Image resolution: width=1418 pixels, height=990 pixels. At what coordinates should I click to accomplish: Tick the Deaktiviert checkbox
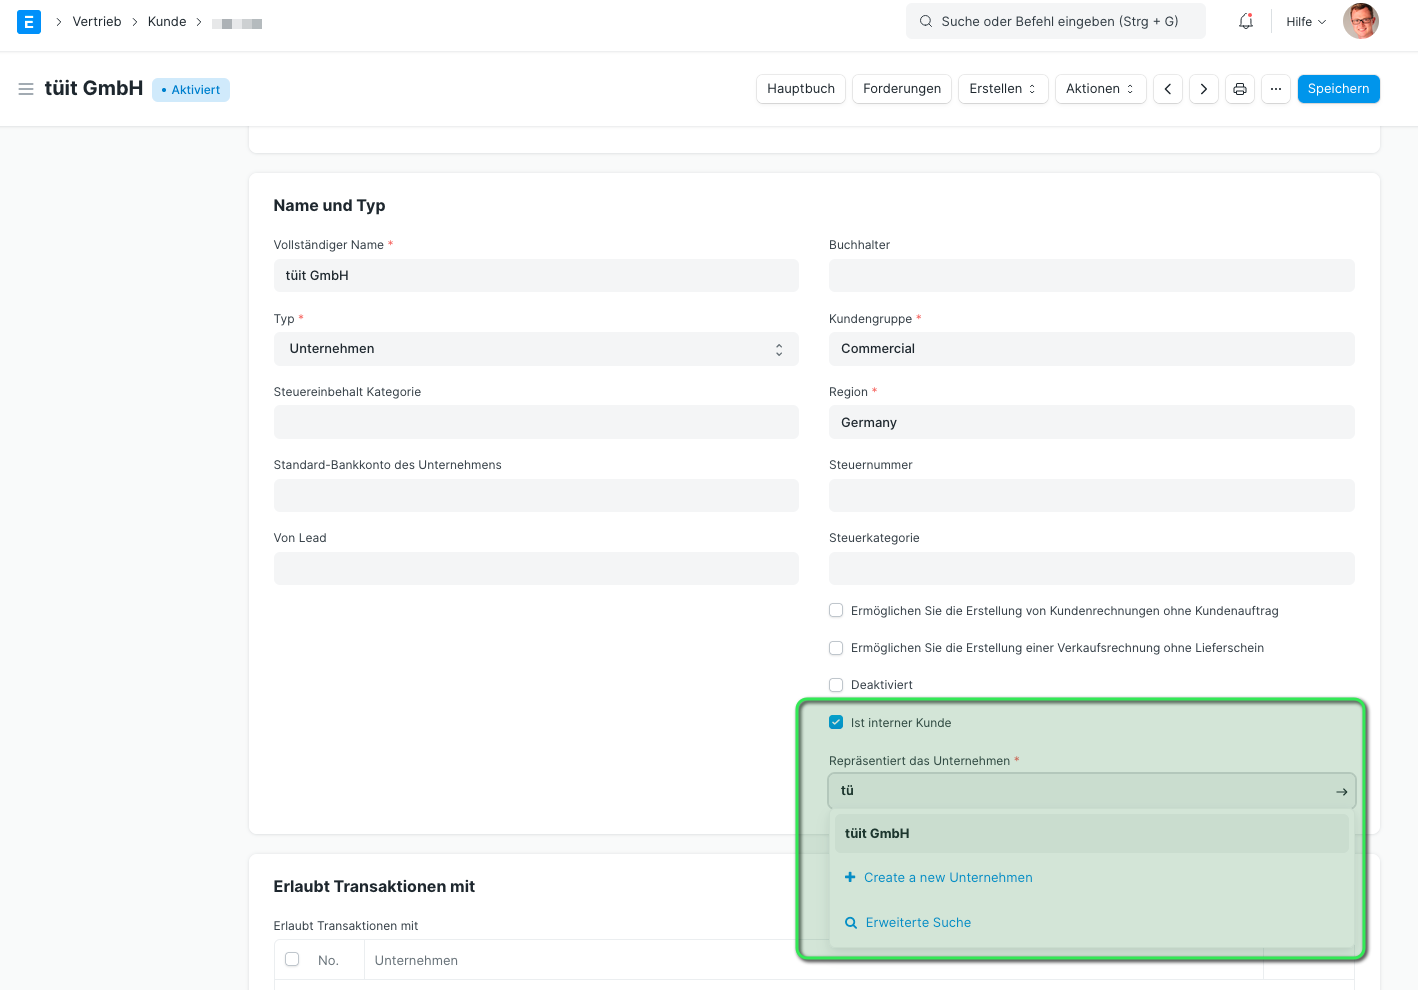click(836, 684)
